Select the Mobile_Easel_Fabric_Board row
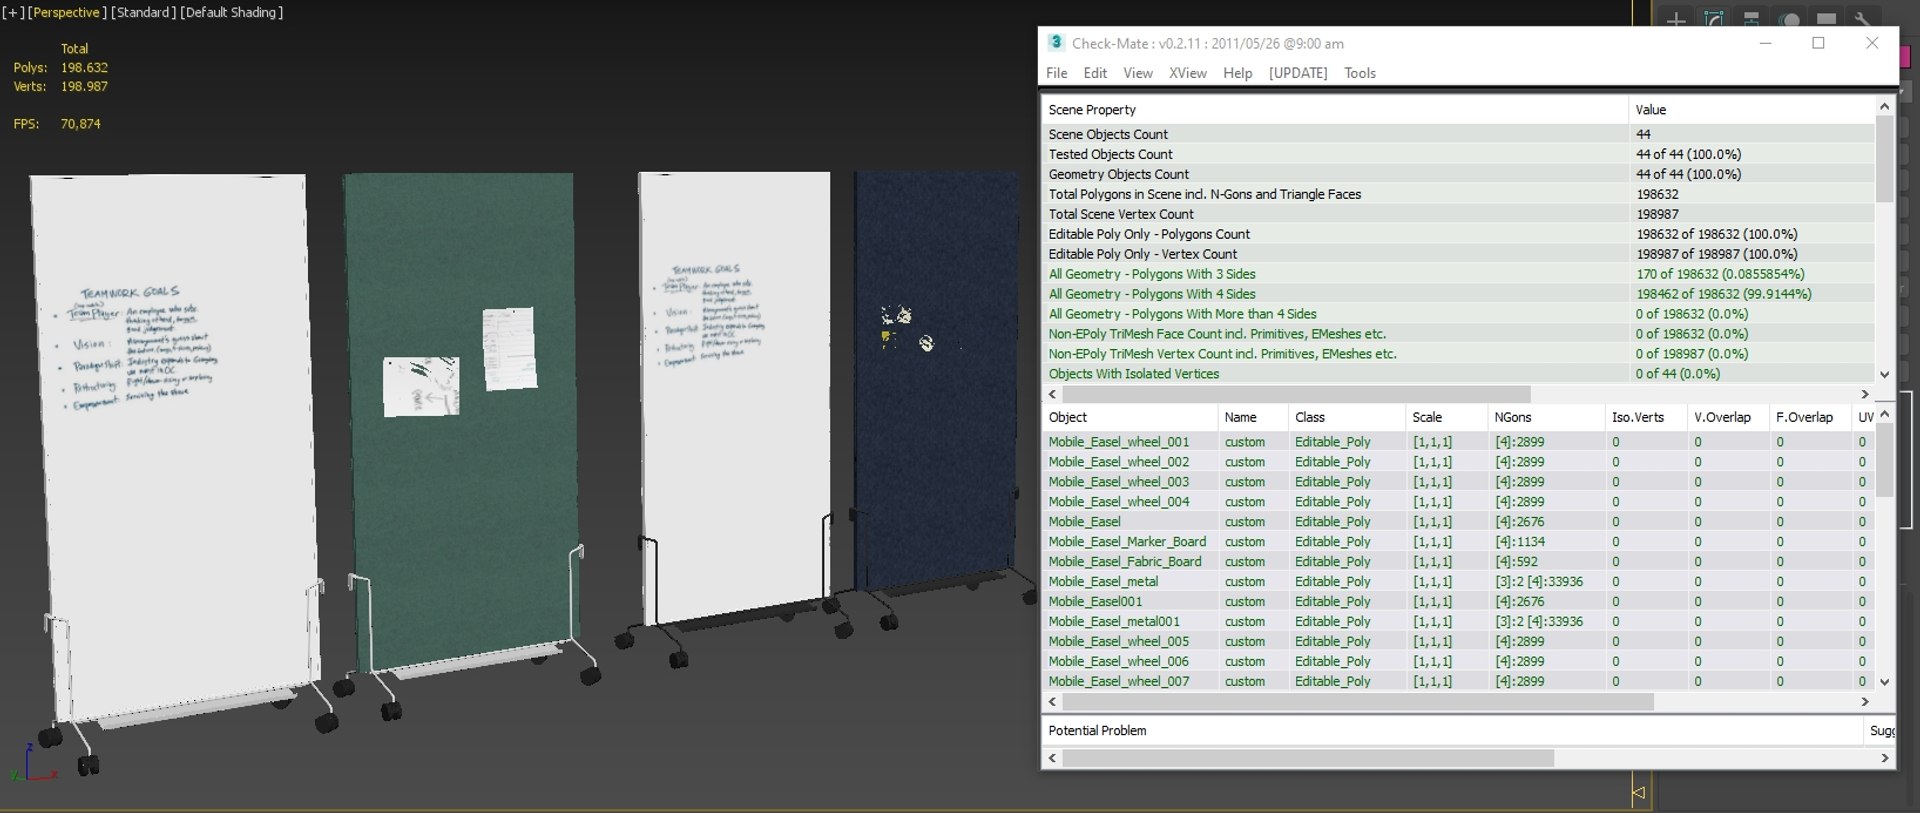This screenshot has width=1920, height=813. (1457, 561)
